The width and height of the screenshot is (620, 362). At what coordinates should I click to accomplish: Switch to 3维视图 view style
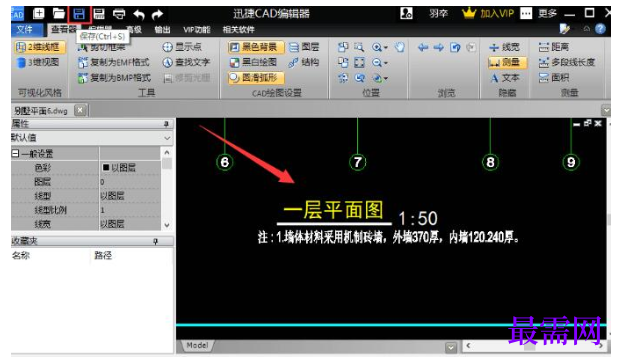(x=38, y=62)
